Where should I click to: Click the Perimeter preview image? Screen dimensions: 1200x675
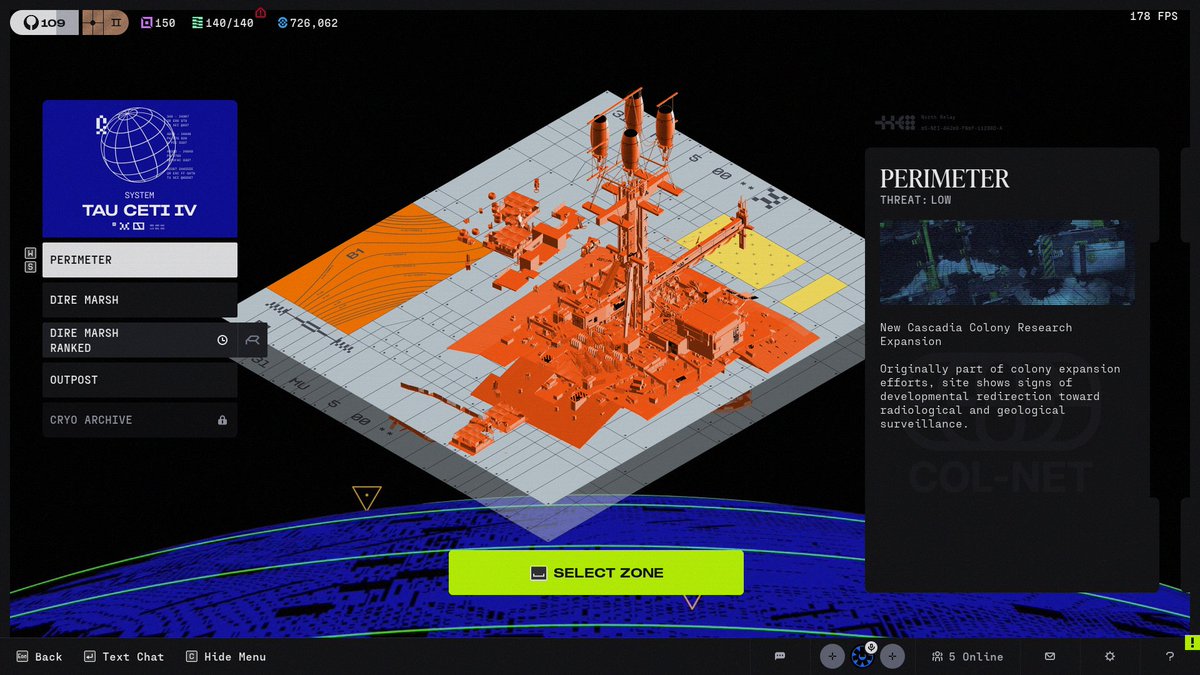click(1007, 262)
